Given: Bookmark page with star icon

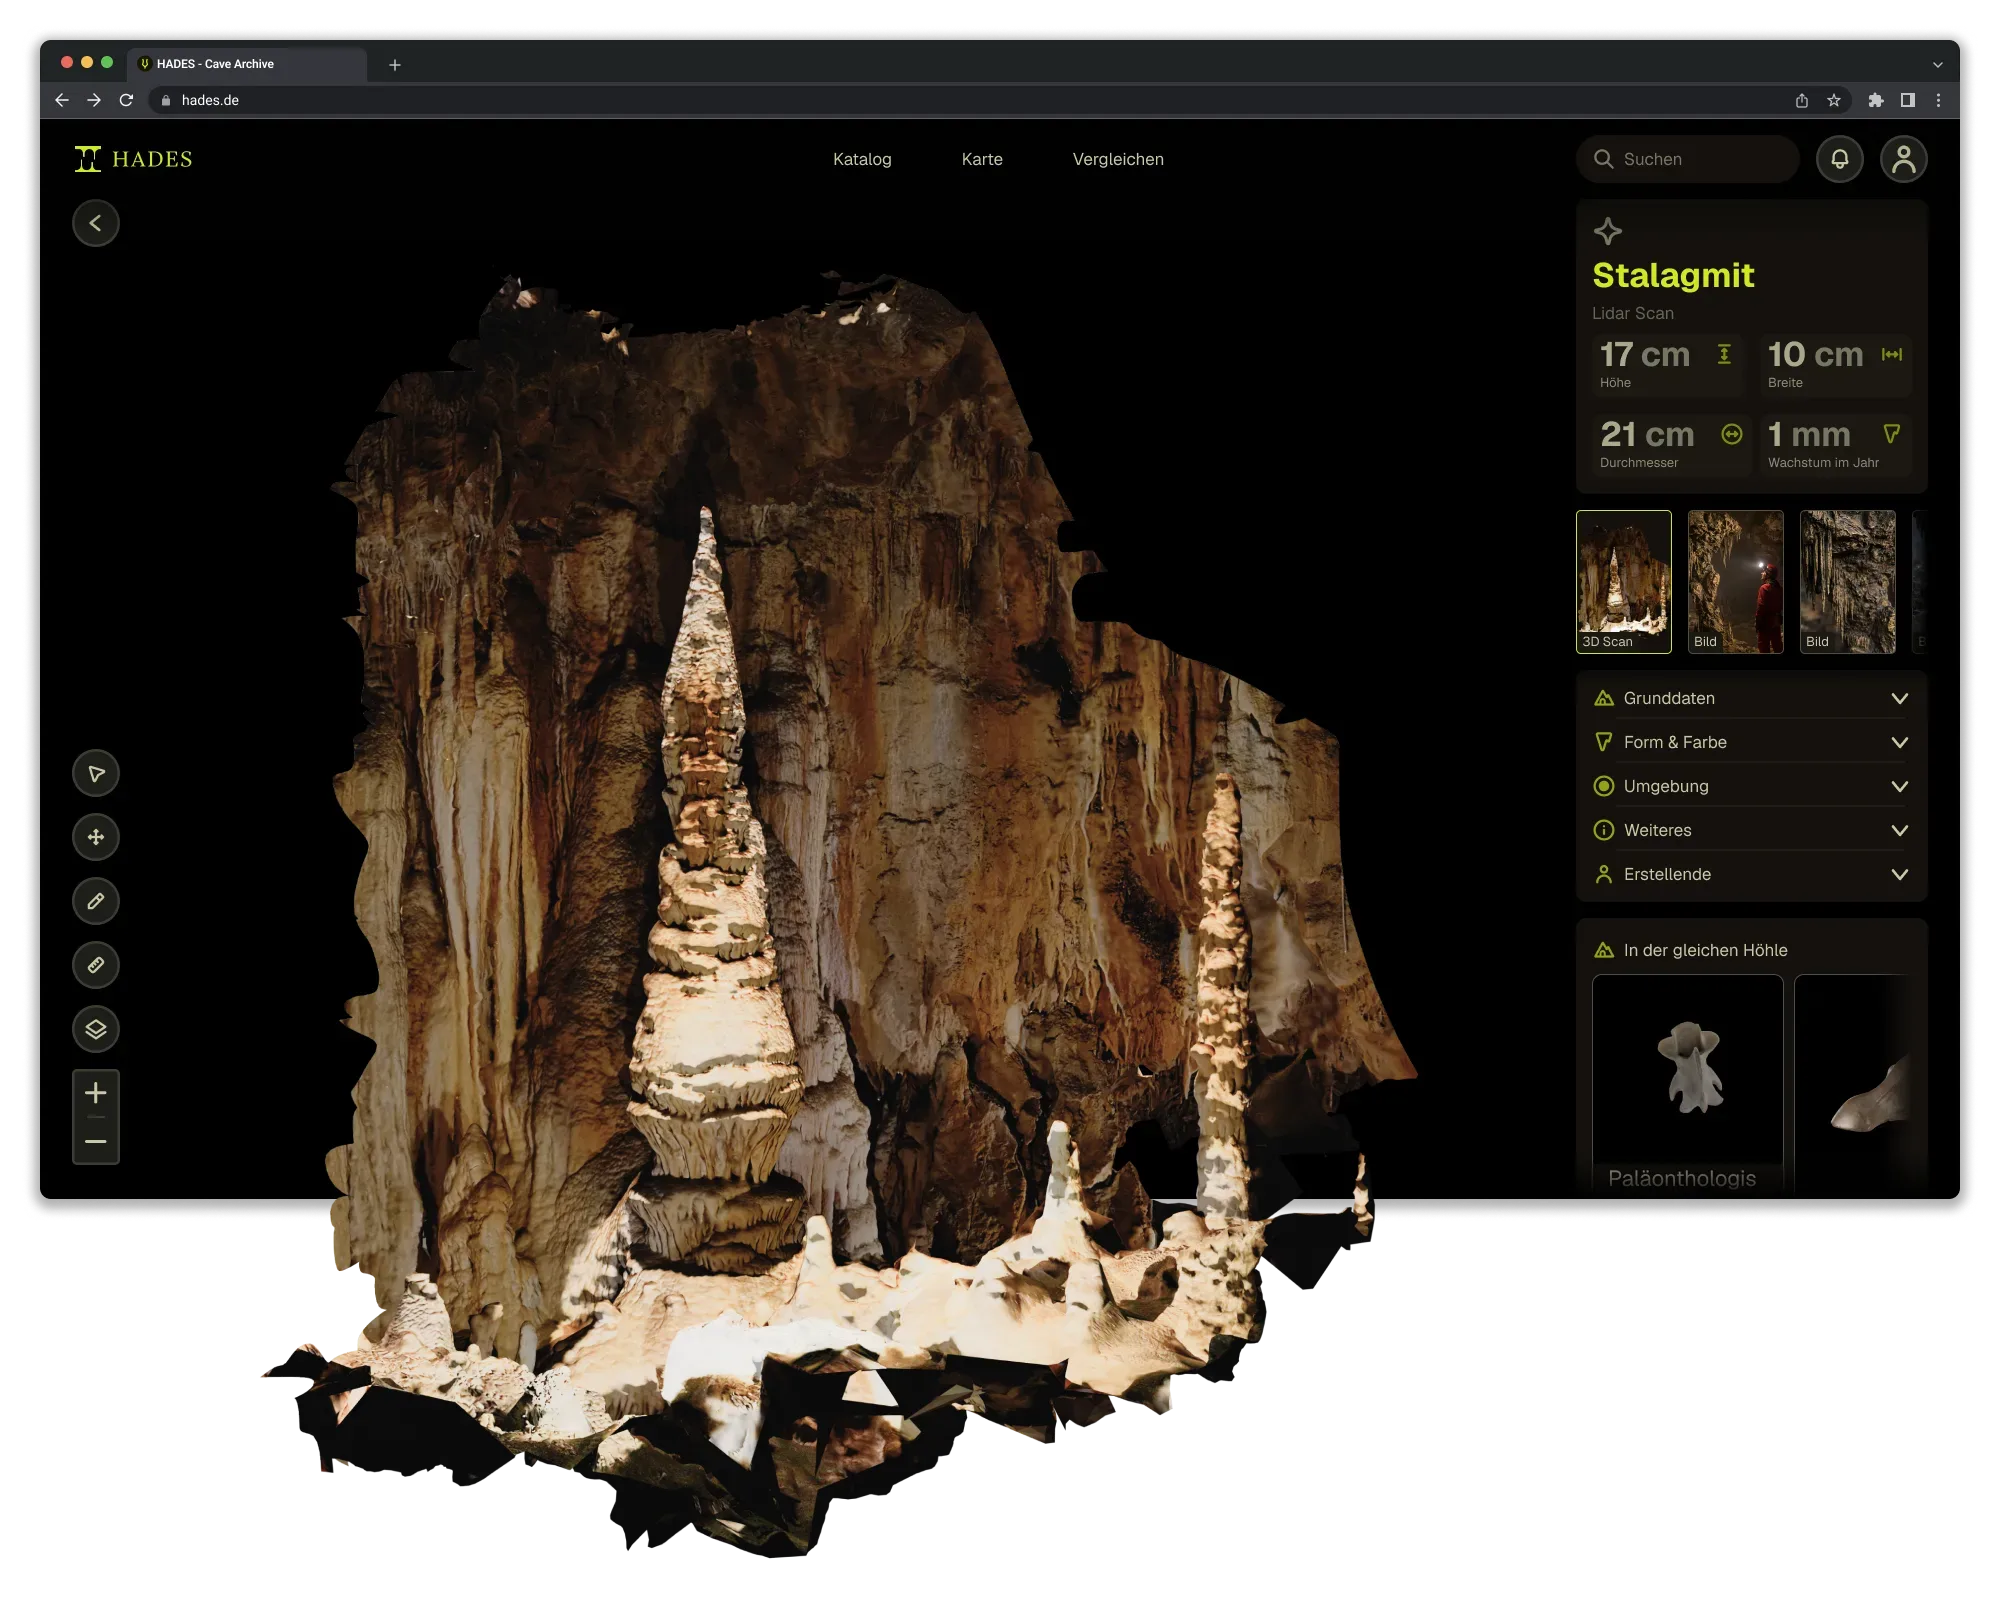Looking at the screenshot, I should tap(1834, 100).
